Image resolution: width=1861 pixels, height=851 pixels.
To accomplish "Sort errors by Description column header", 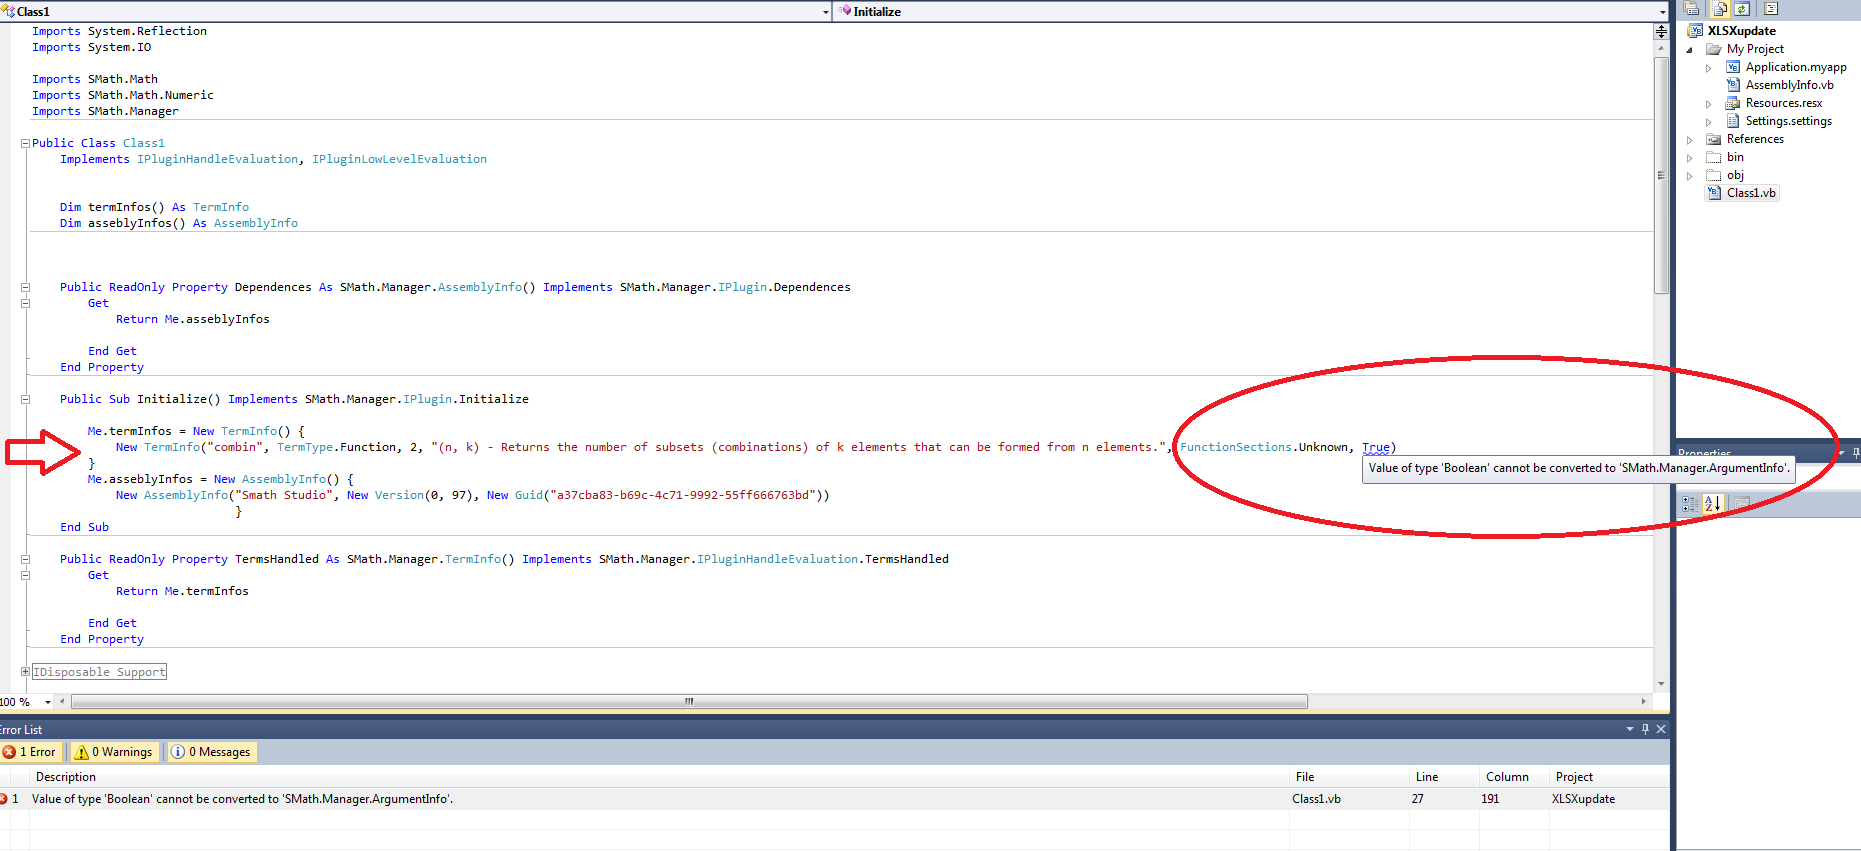I will pyautogui.click(x=66, y=777).
